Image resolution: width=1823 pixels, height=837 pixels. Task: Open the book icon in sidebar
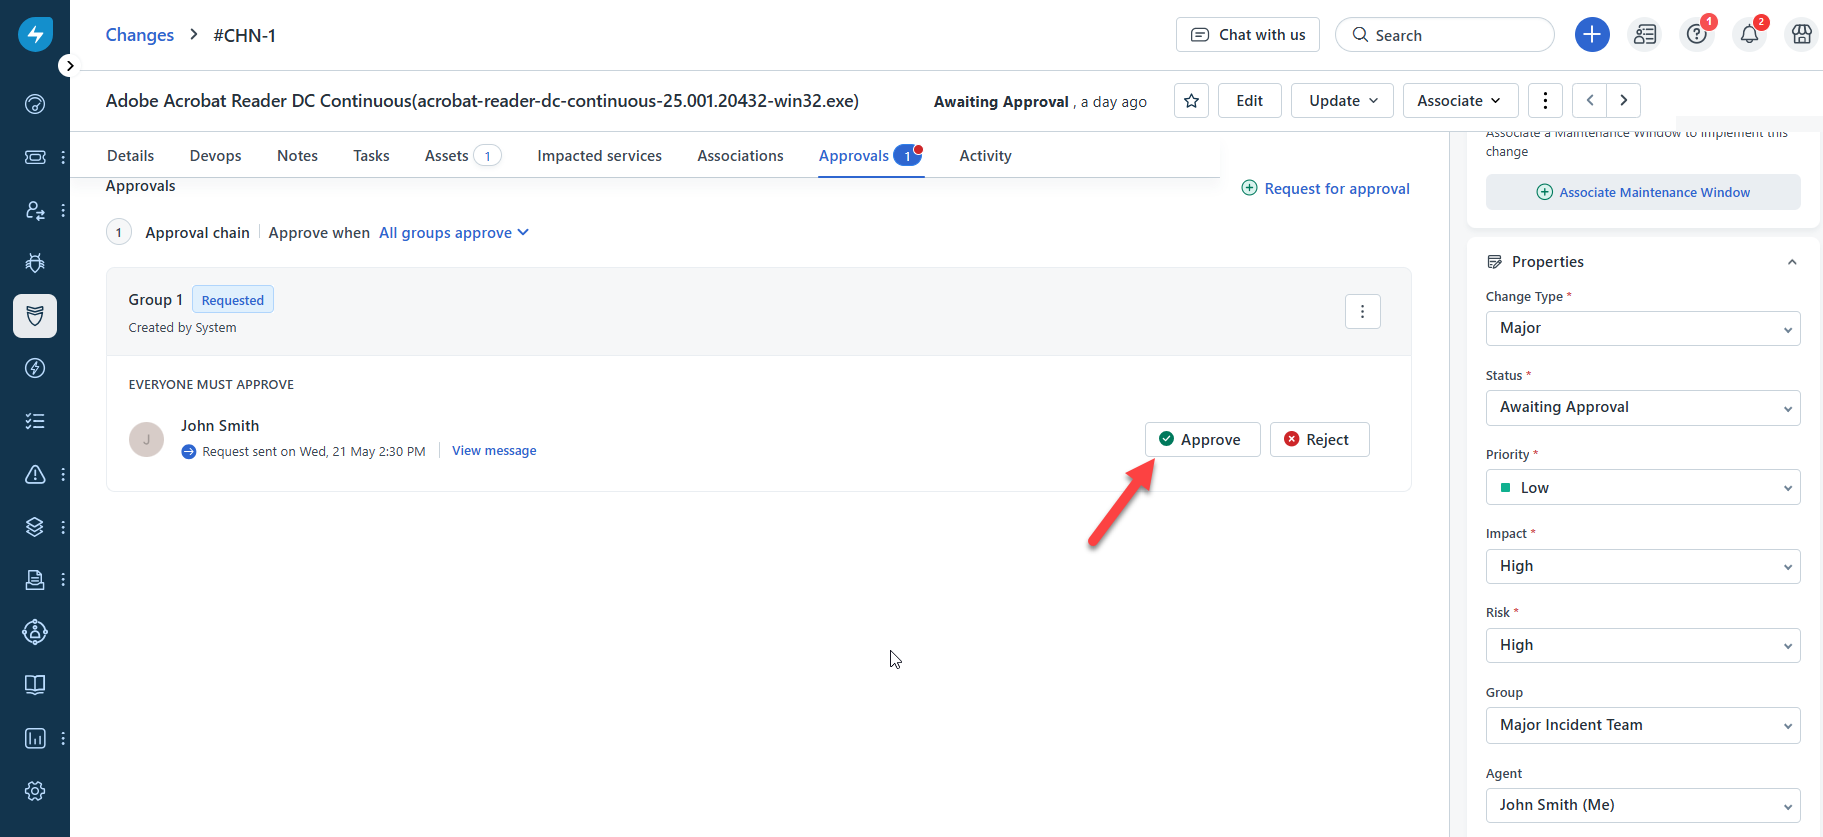(x=35, y=685)
